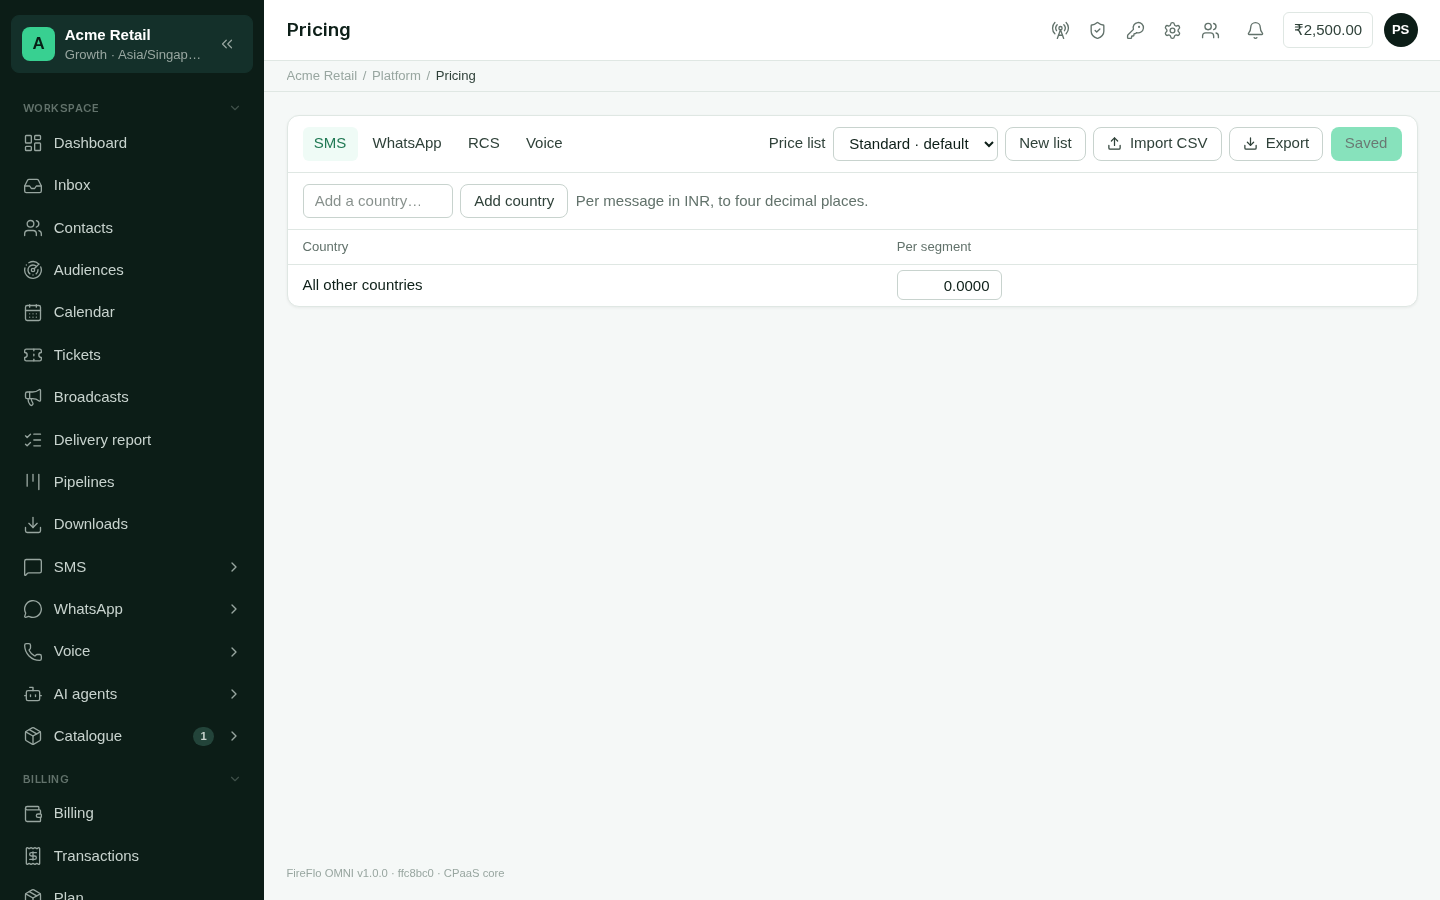Click the Add country button
This screenshot has height=900, width=1440.
514,201
